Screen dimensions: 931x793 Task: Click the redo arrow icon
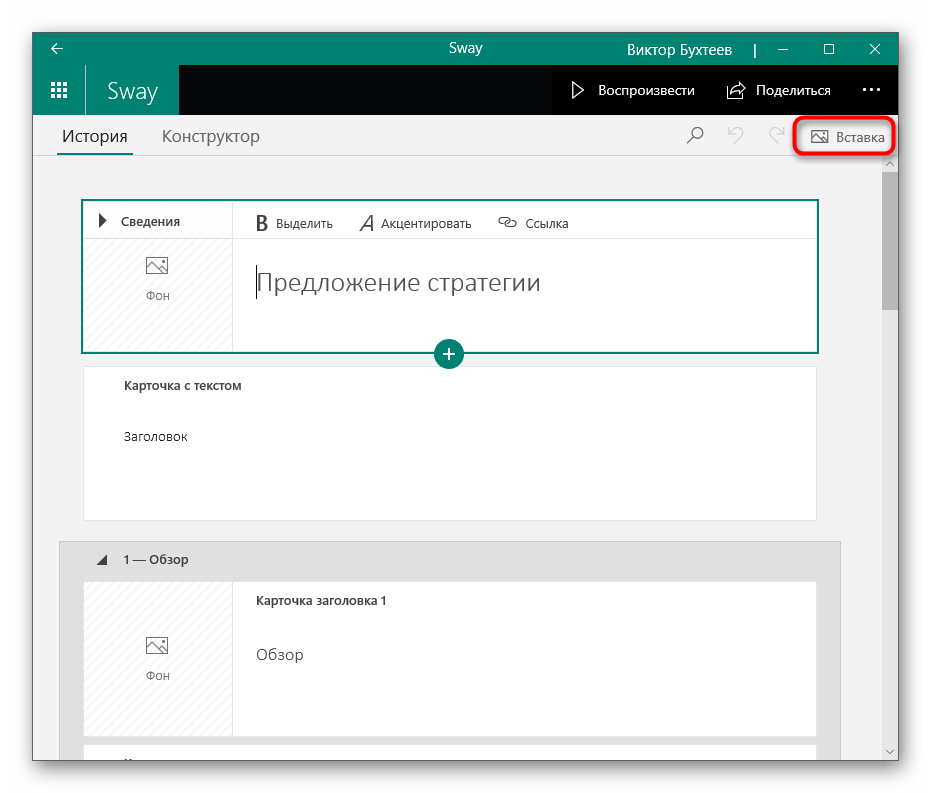(775, 136)
